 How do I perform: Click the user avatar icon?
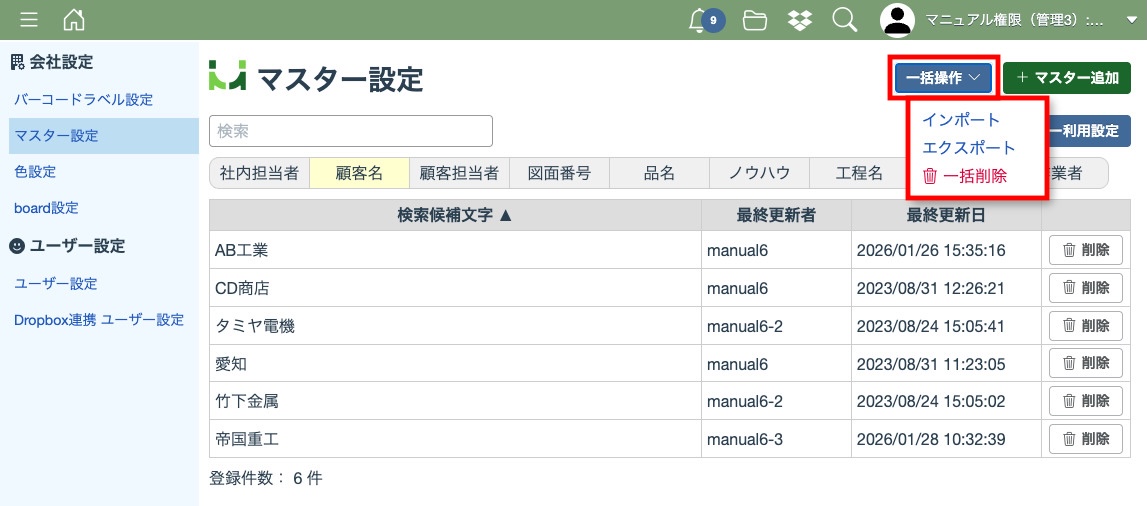[x=898, y=20]
